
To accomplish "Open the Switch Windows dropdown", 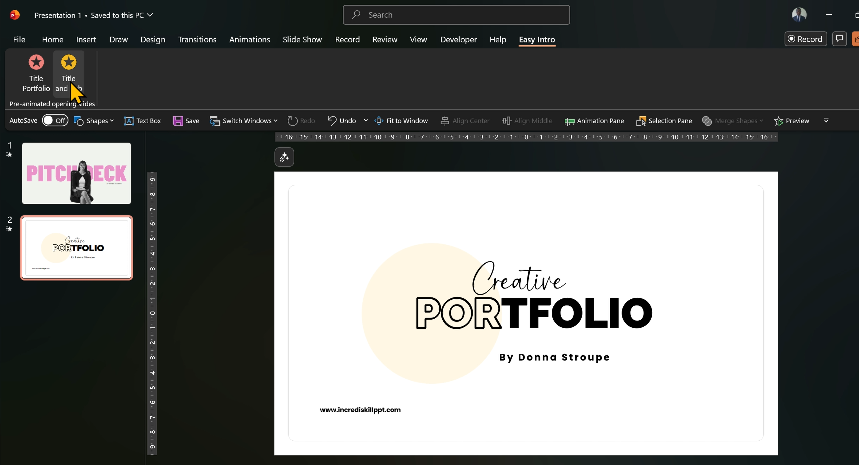I will (245, 120).
